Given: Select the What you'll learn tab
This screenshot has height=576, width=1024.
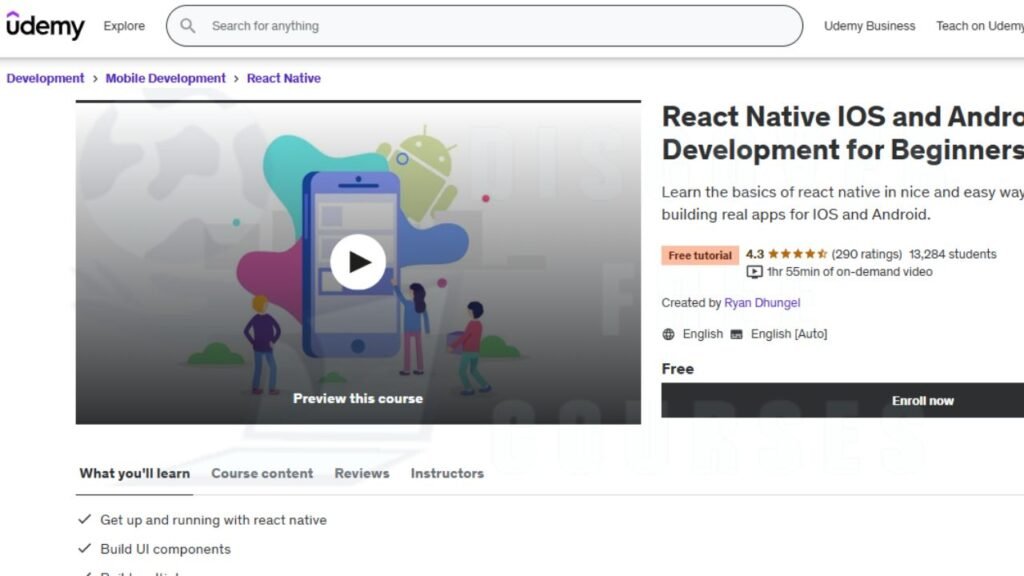Looking at the screenshot, I should tap(135, 473).
